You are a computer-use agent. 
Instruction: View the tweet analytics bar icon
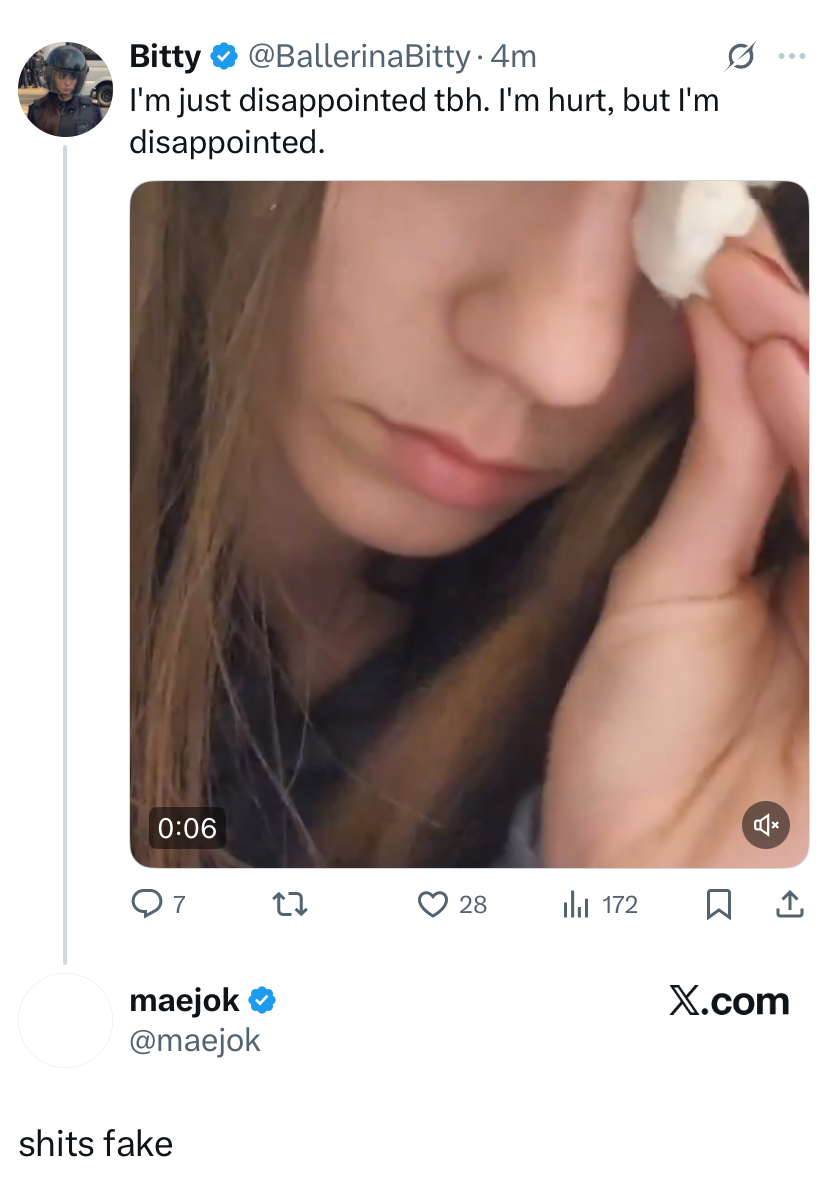pyautogui.click(x=575, y=905)
